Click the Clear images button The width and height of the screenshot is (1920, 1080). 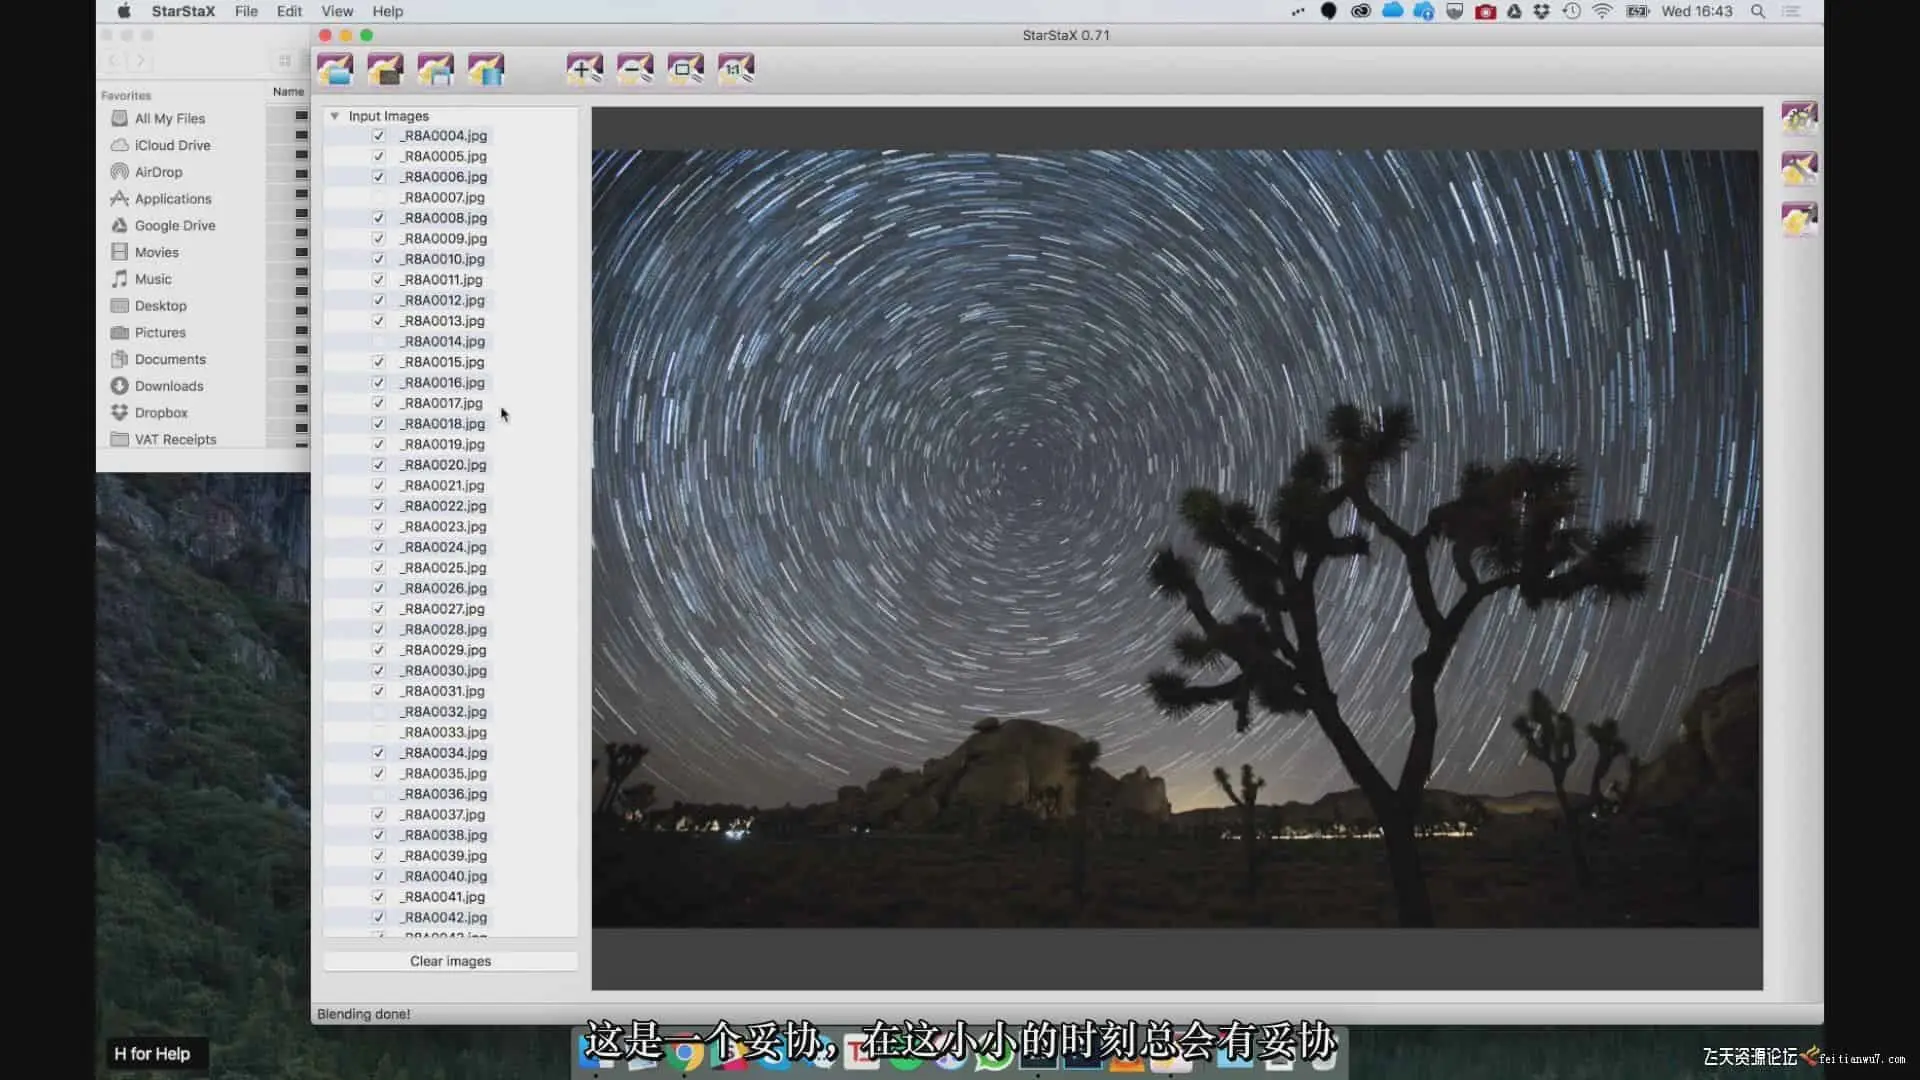pyautogui.click(x=450, y=961)
